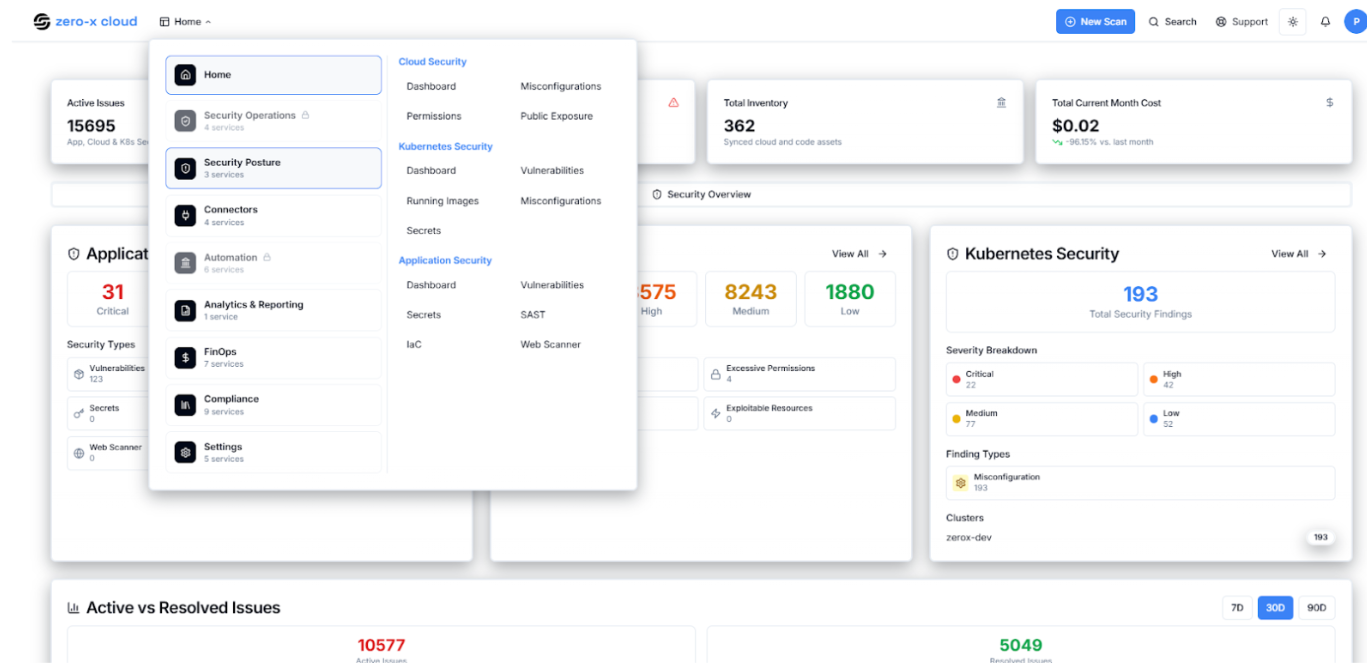Select the 30D time range
This screenshot has width=1372, height=664.
(x=1275, y=608)
